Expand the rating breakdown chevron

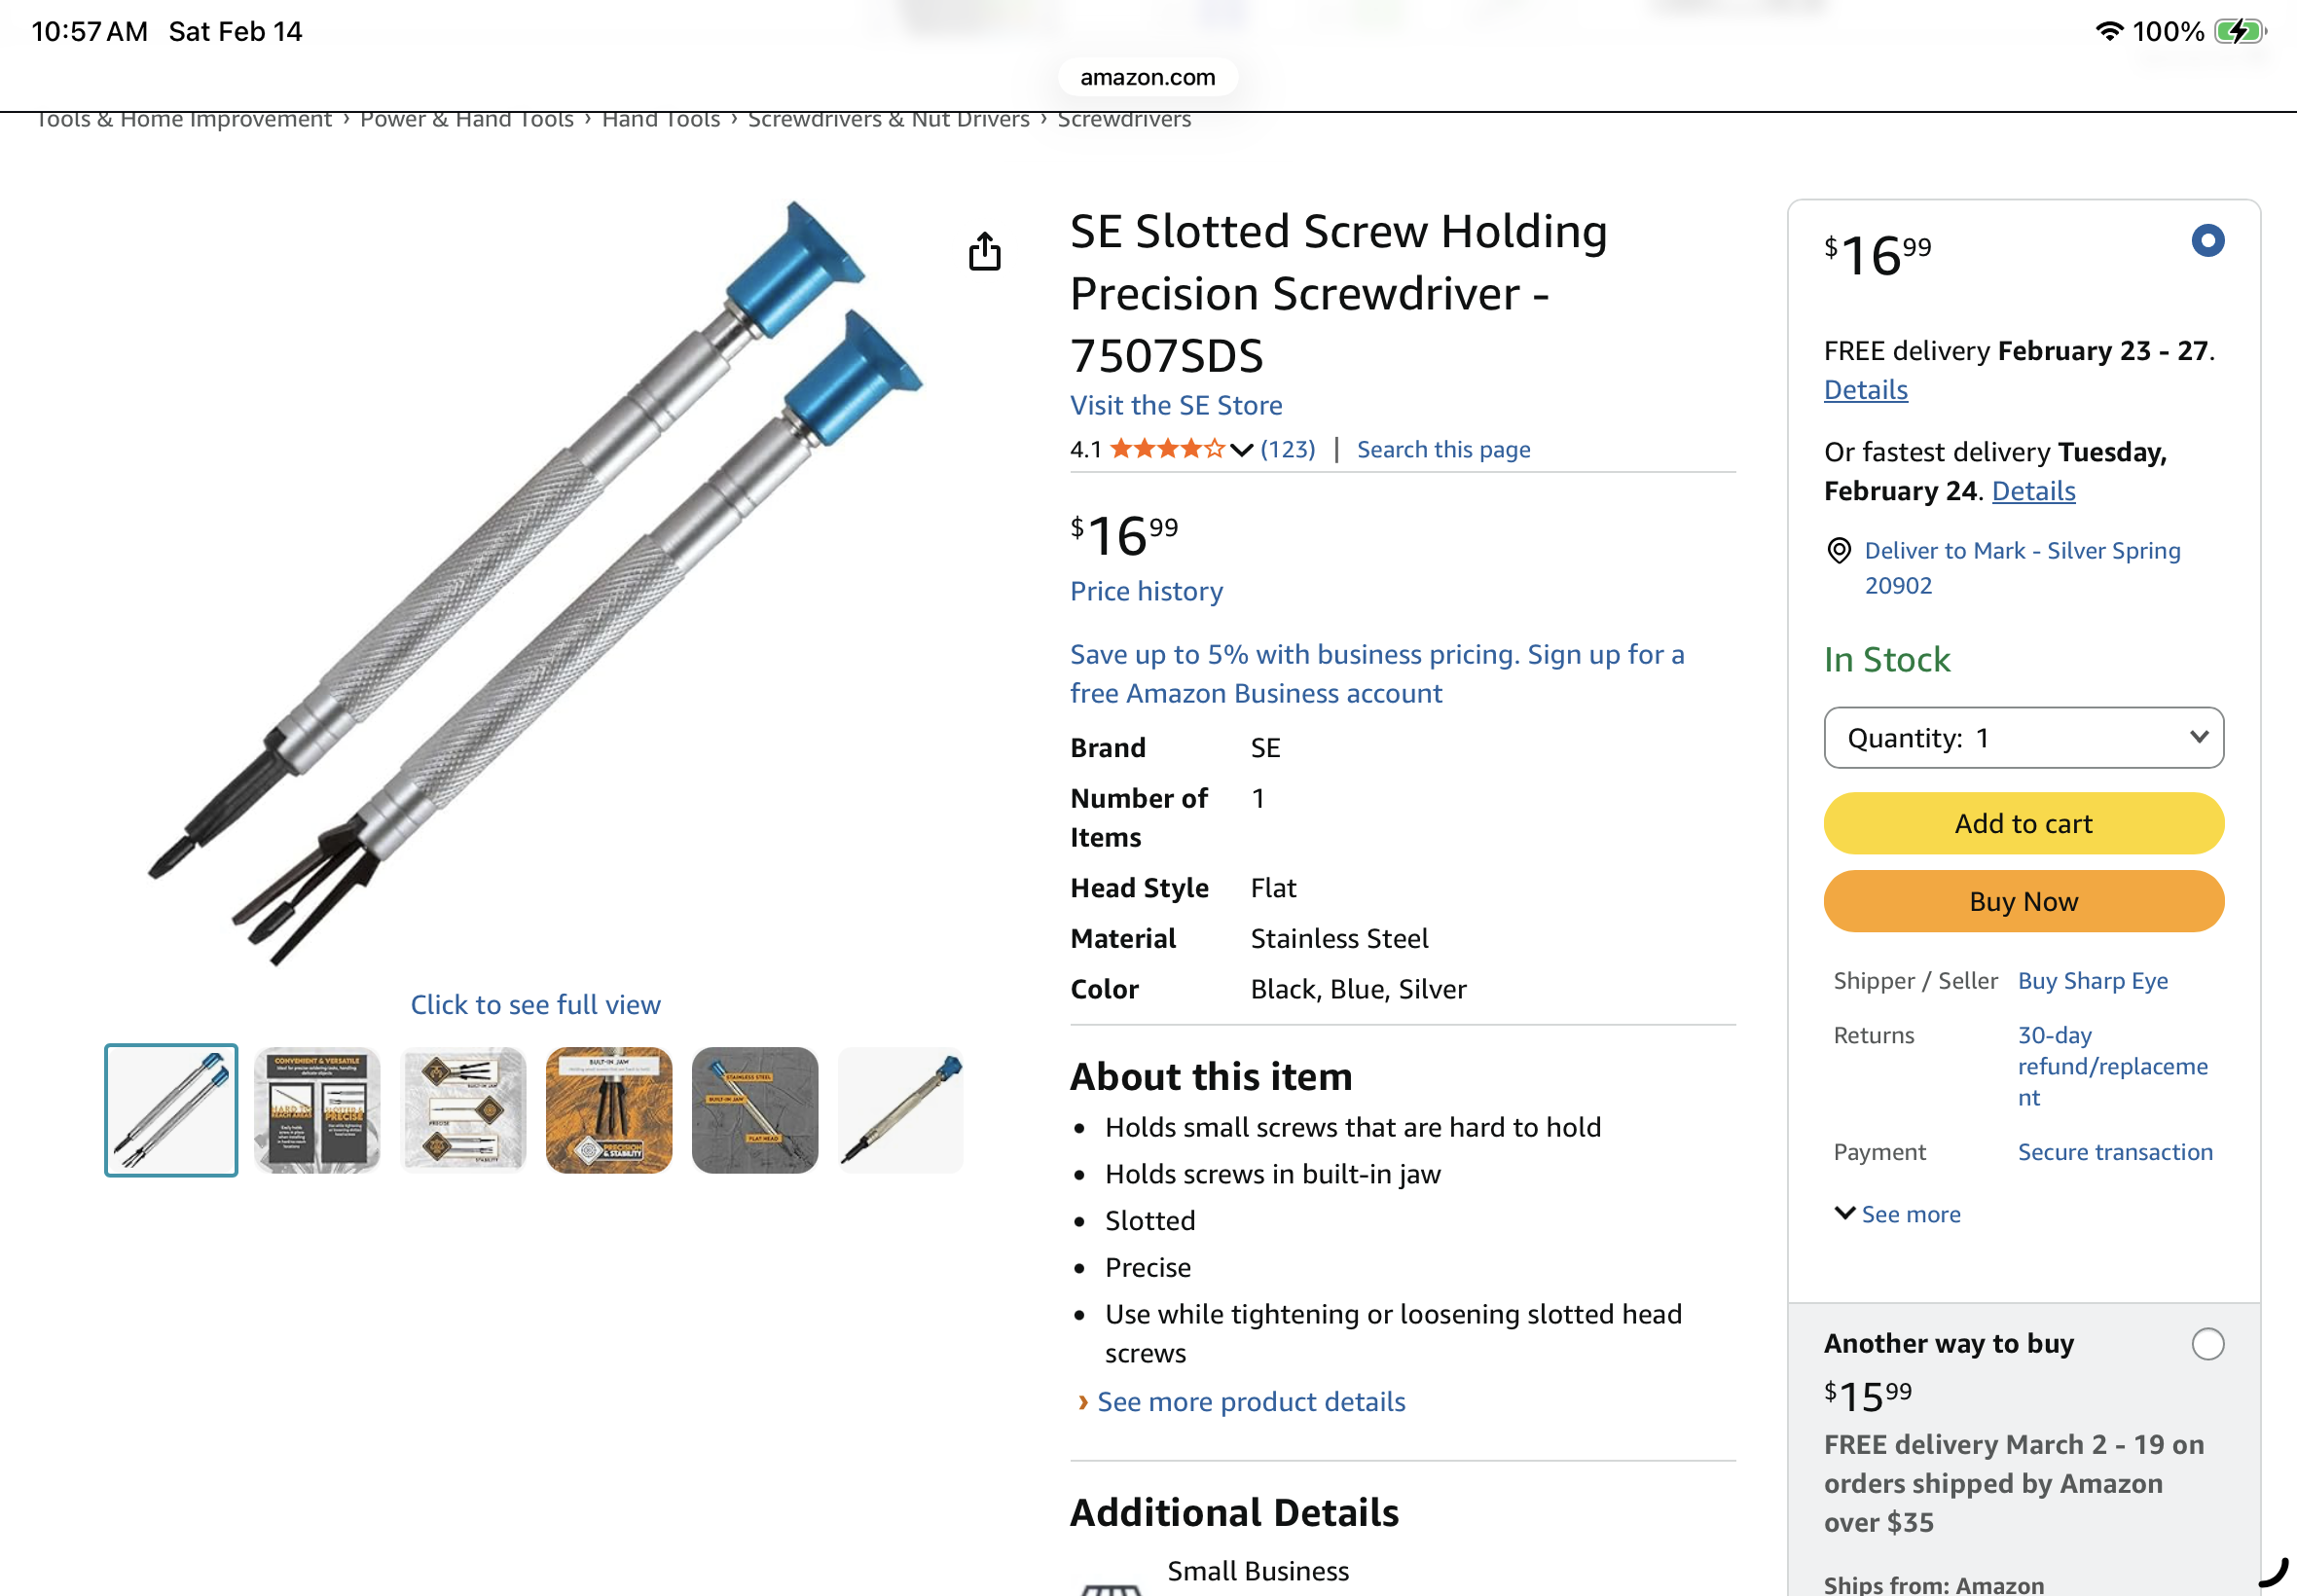pyautogui.click(x=1241, y=450)
